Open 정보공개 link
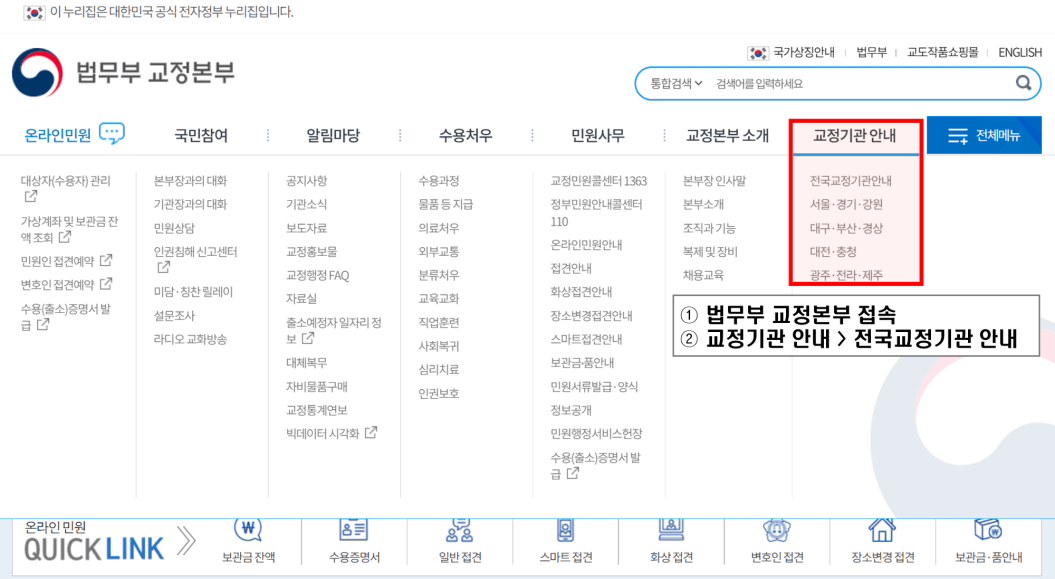Viewport: 1055px width, 579px height. point(571,410)
